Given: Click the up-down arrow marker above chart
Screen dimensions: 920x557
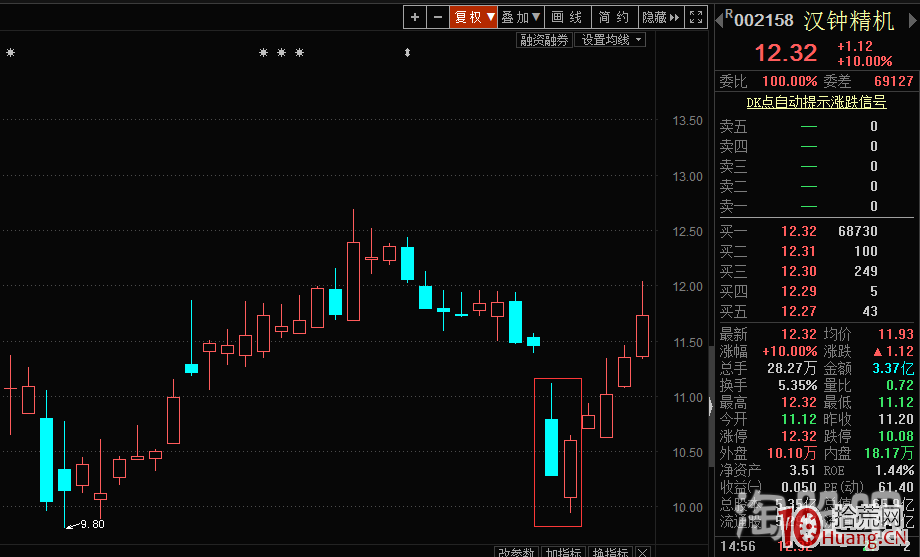Looking at the screenshot, I should [407, 53].
